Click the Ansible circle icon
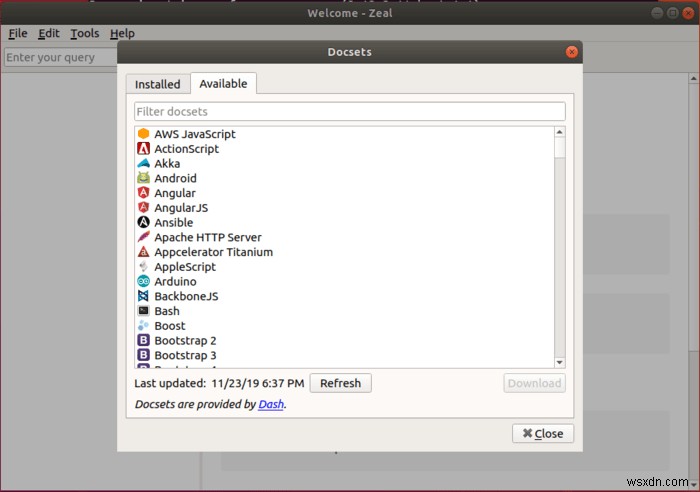The image size is (700, 492). tap(143, 222)
